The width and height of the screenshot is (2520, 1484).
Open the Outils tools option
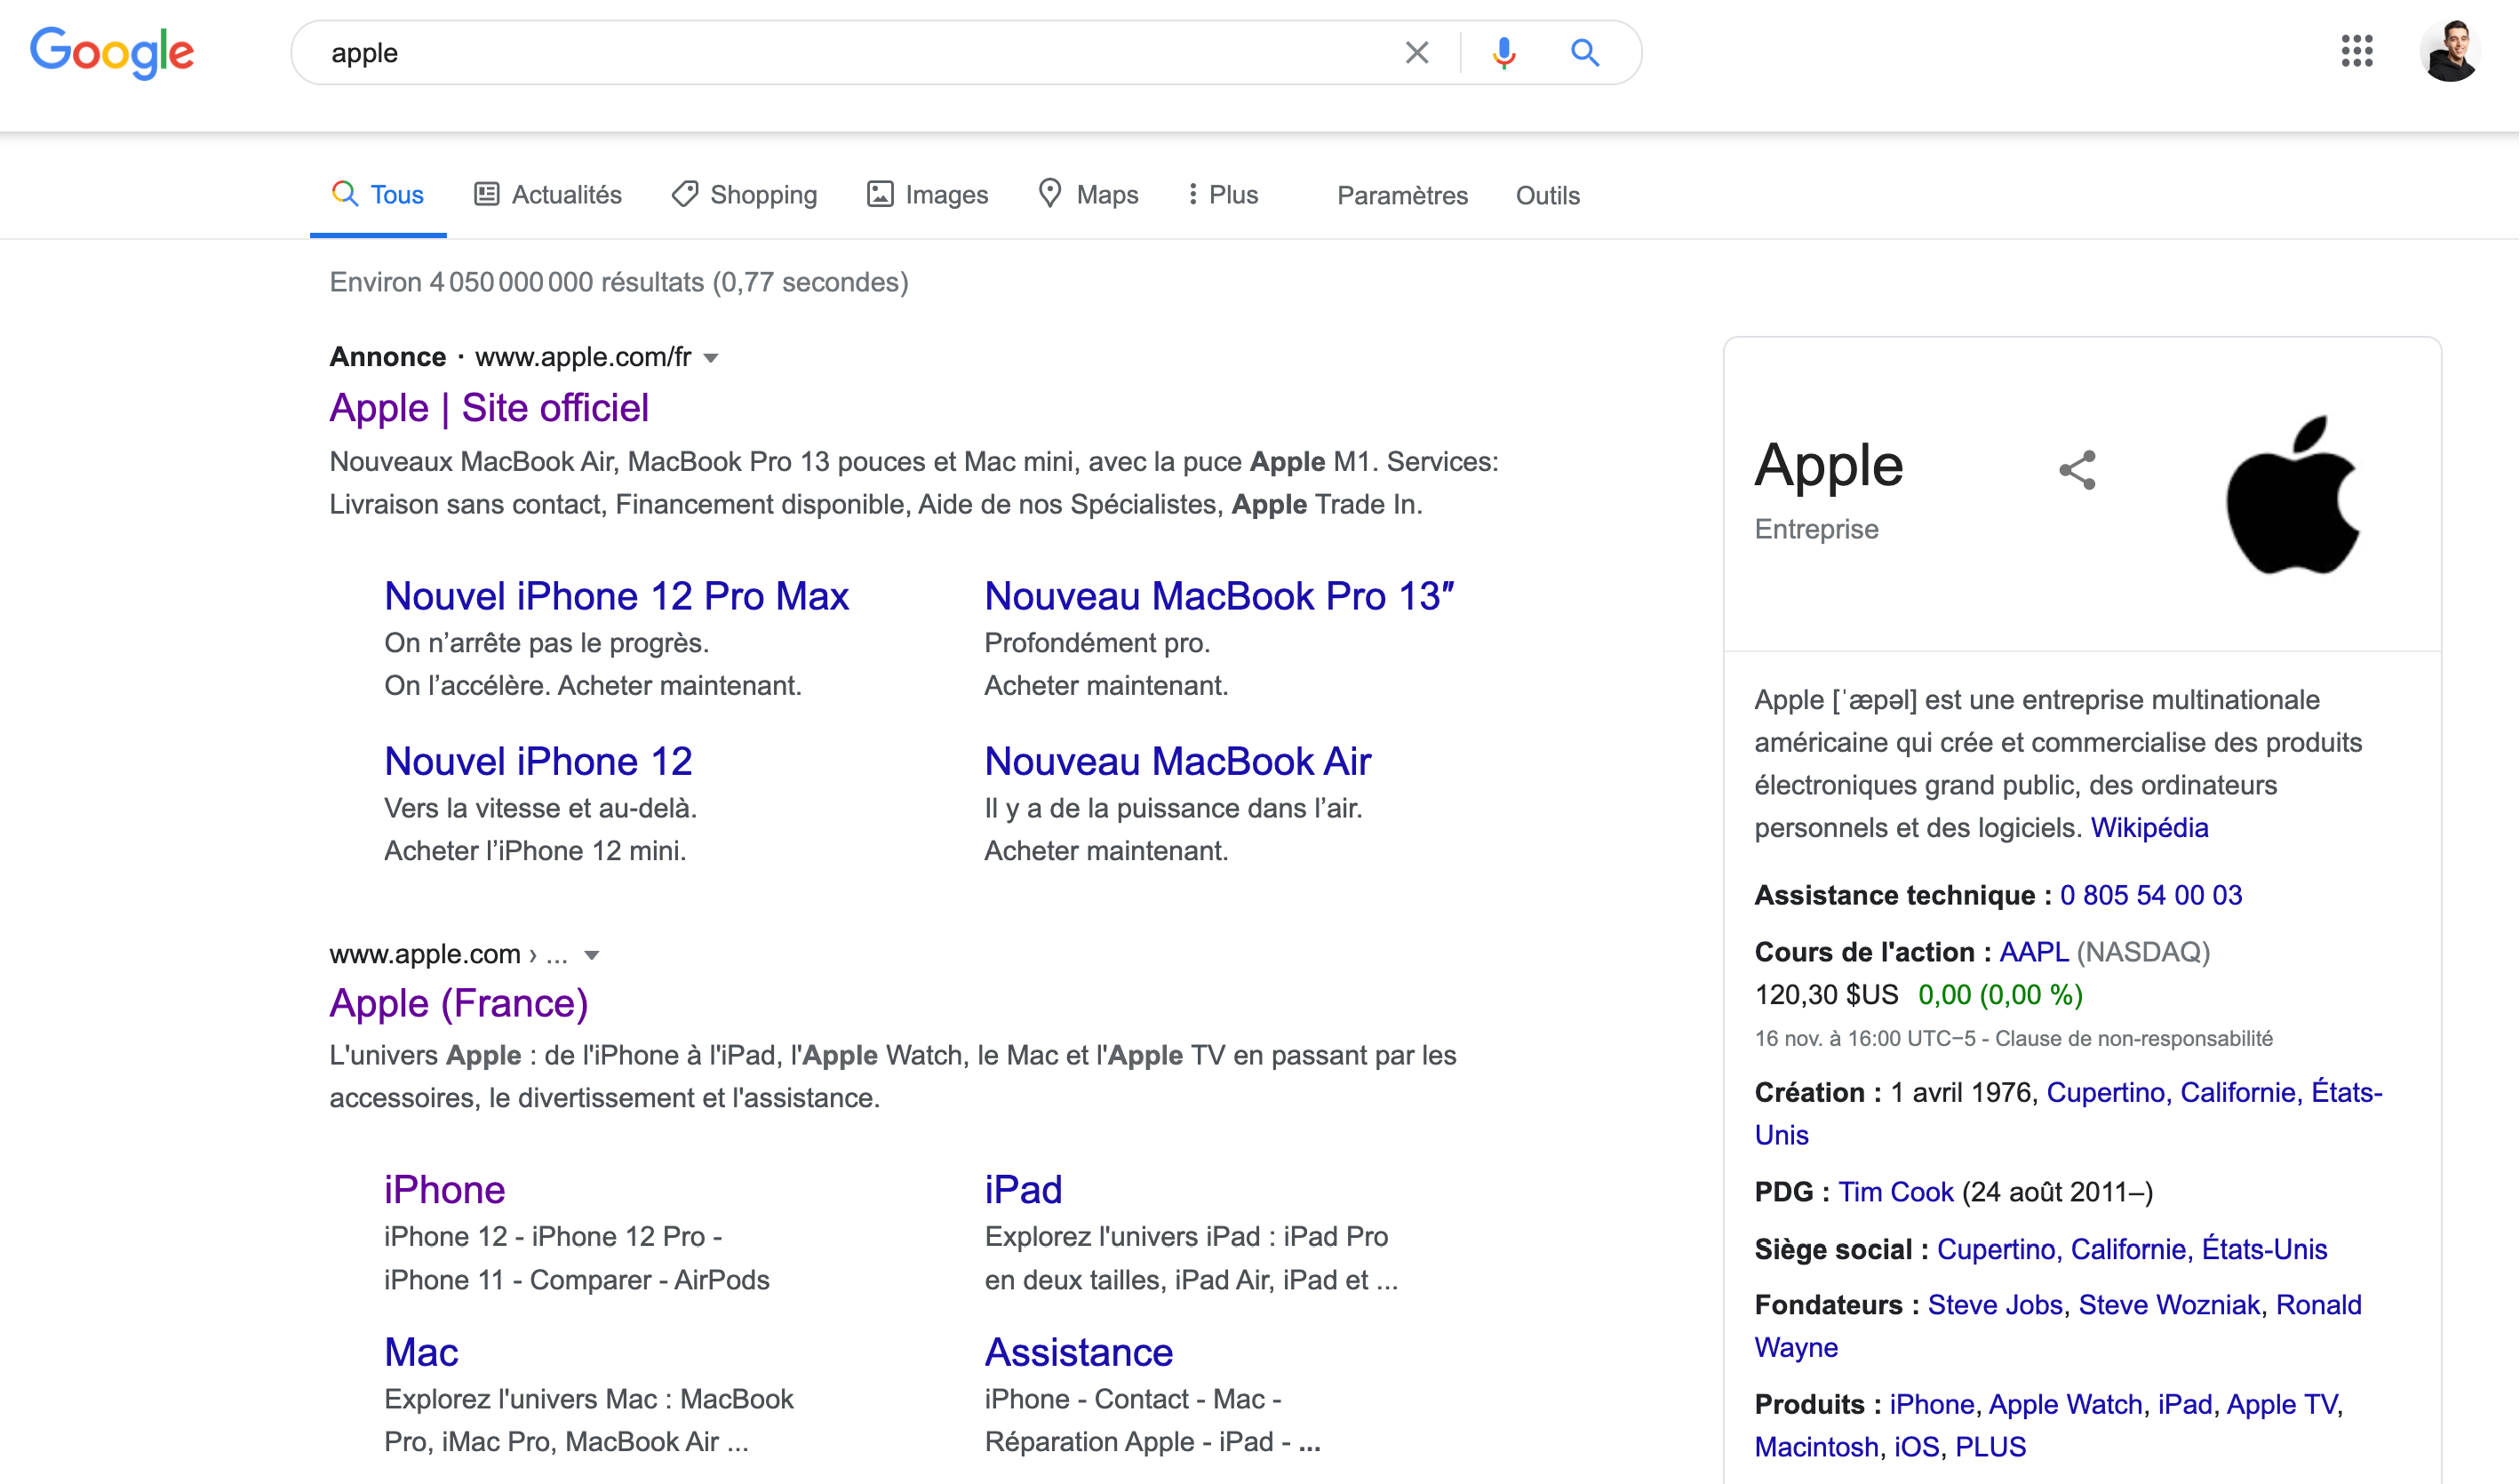point(1547,195)
